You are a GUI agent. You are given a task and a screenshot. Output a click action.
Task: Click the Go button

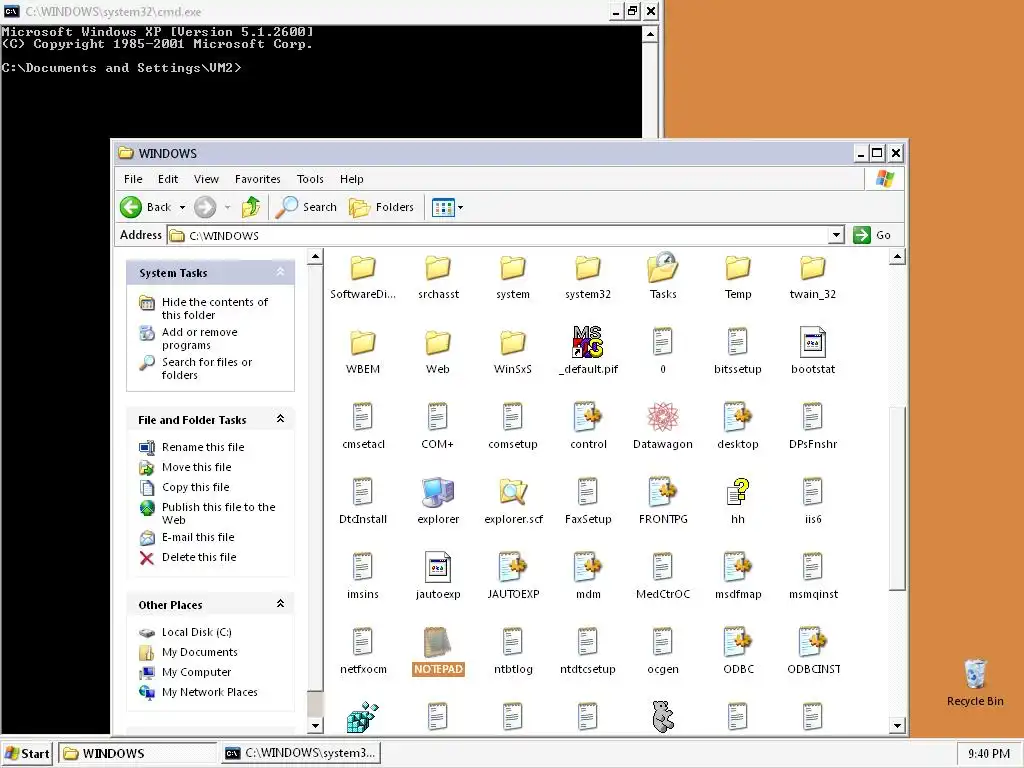click(872, 235)
